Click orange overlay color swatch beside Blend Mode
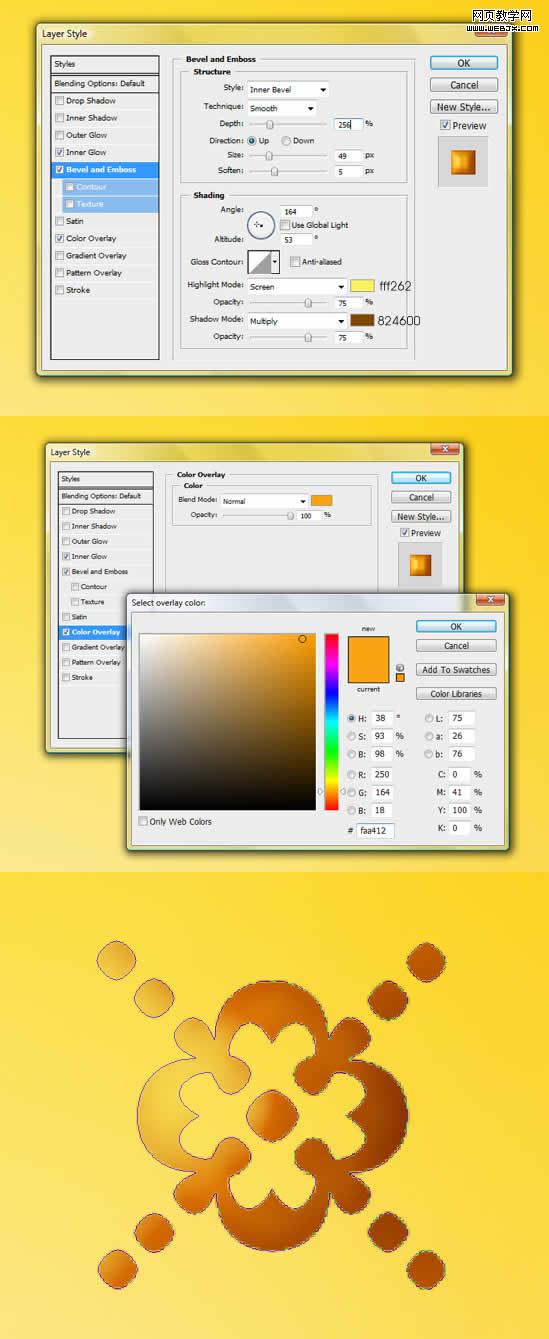This screenshot has width=549, height=1339. (x=321, y=500)
